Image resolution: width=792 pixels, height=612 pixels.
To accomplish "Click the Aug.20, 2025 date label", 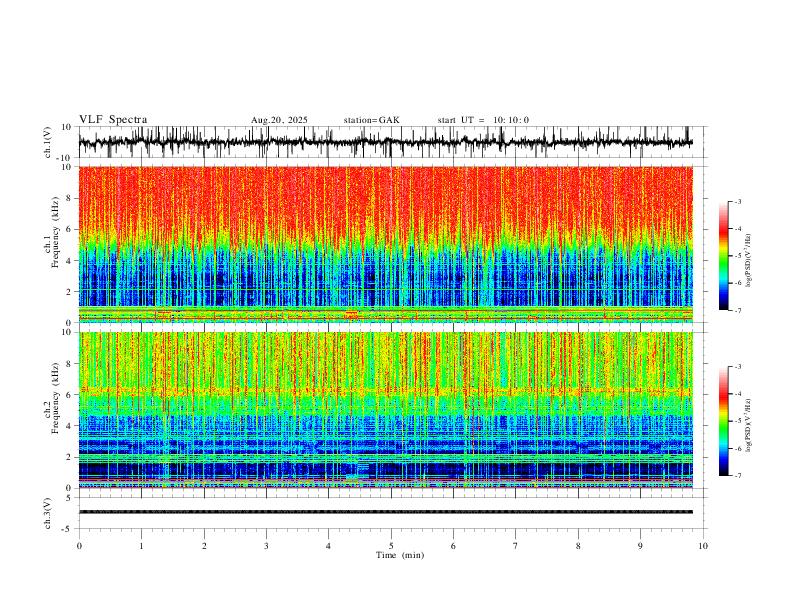I will (279, 120).
